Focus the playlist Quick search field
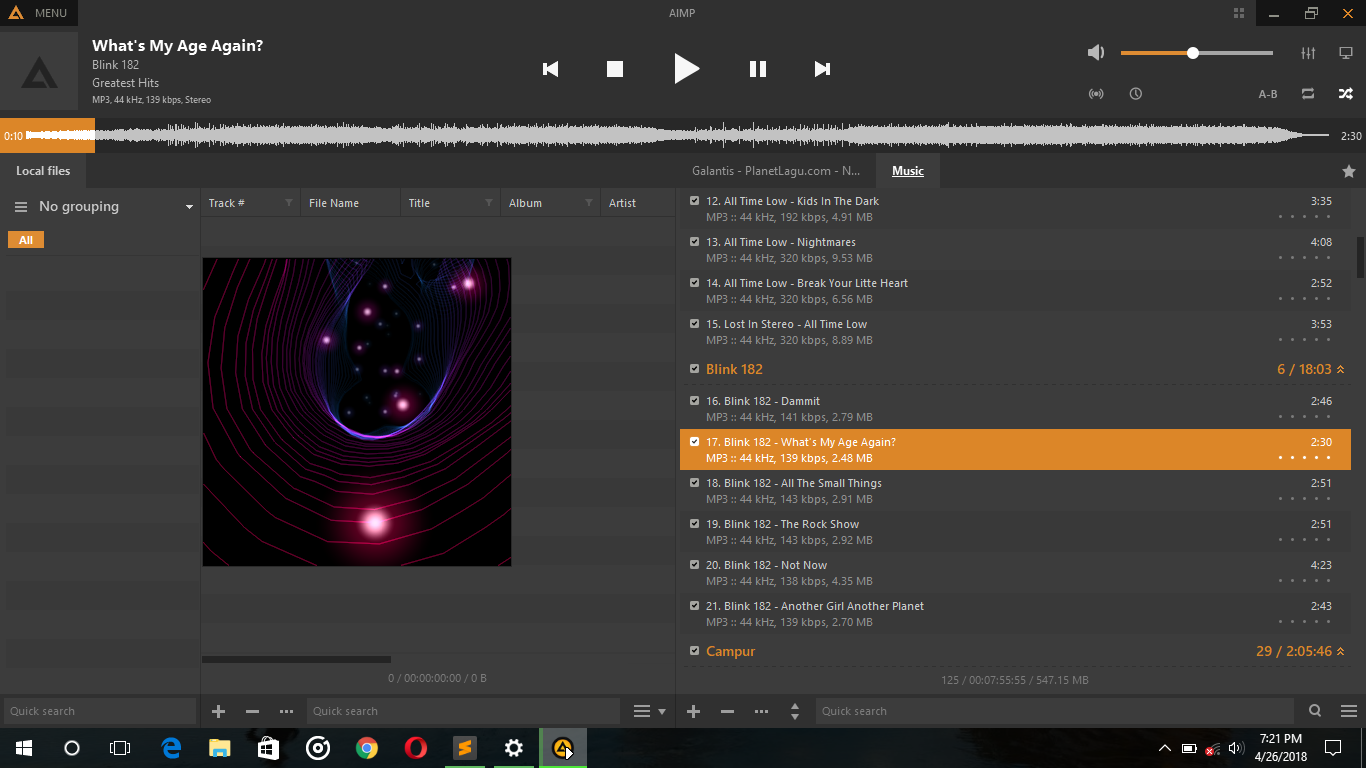This screenshot has width=1366, height=768. click(1056, 711)
